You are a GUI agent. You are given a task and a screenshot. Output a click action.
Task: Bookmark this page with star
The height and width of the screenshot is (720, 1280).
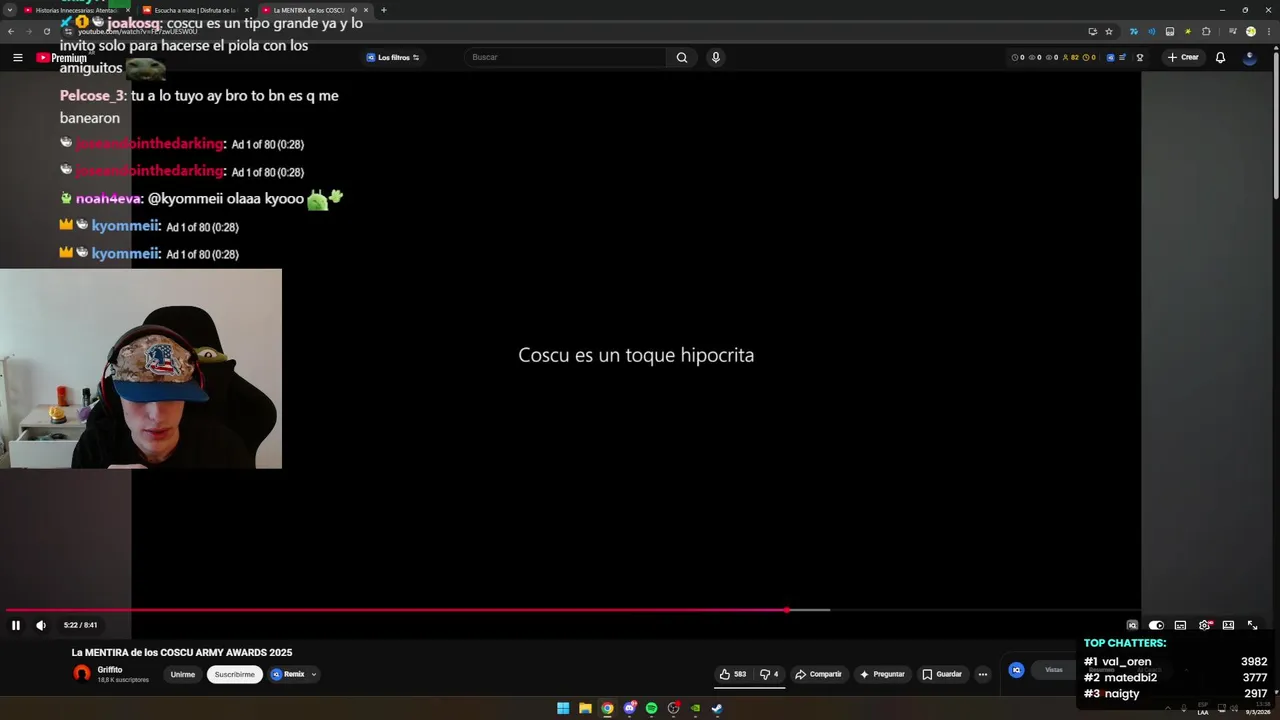coord(1108,31)
